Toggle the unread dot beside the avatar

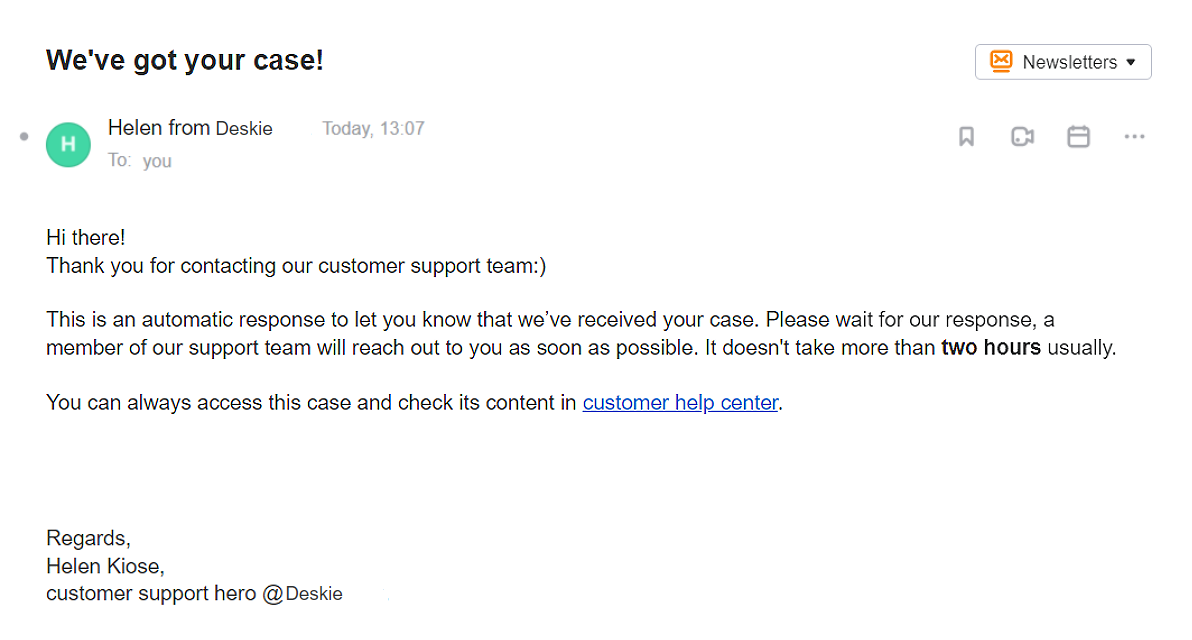click(24, 137)
